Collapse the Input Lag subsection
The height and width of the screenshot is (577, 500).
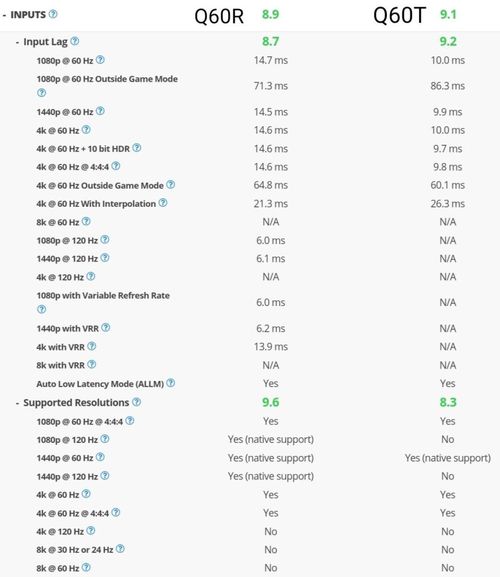pyautogui.click(x=17, y=42)
